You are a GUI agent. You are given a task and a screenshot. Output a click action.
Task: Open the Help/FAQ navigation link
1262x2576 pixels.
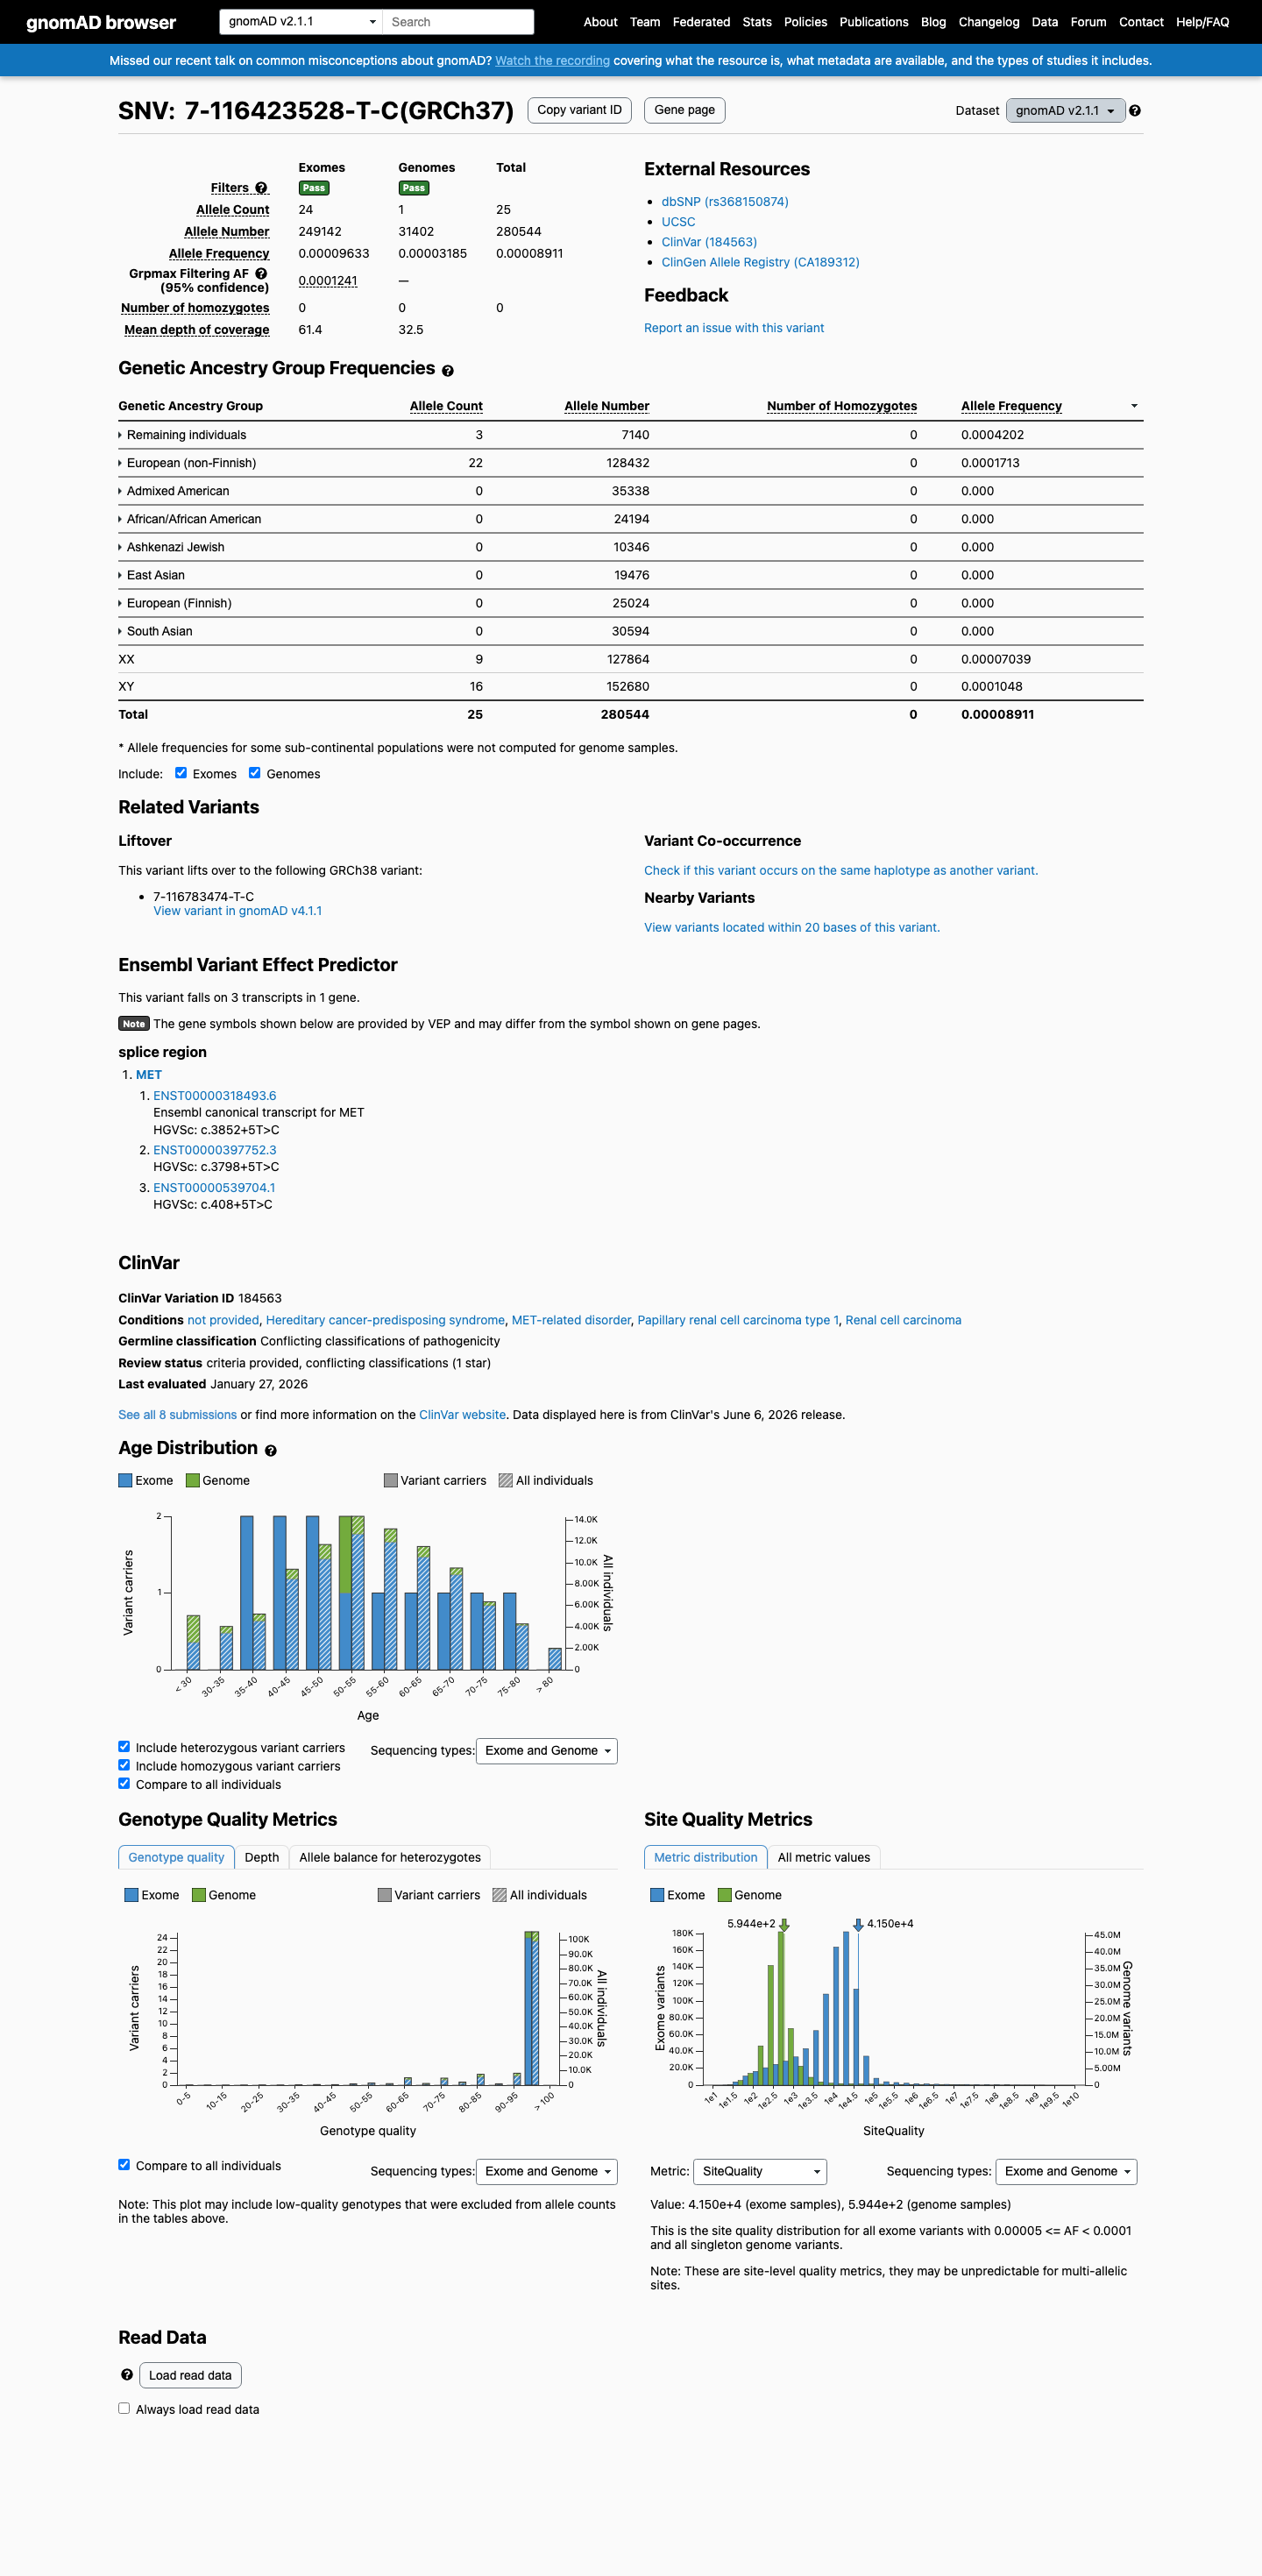[1202, 22]
